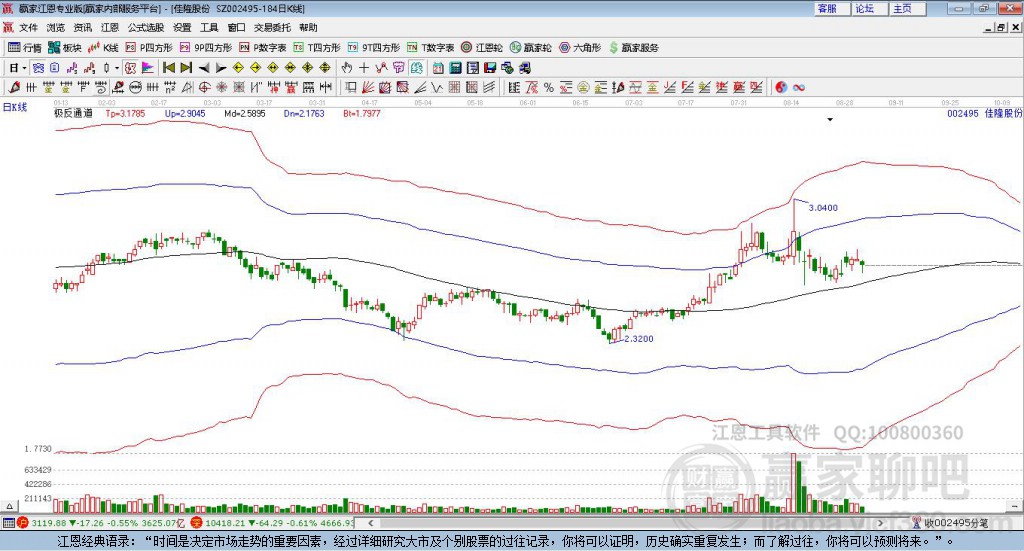Jump to first bar with green skip-back arrow
This screenshot has height=551, width=1024.
(168, 68)
